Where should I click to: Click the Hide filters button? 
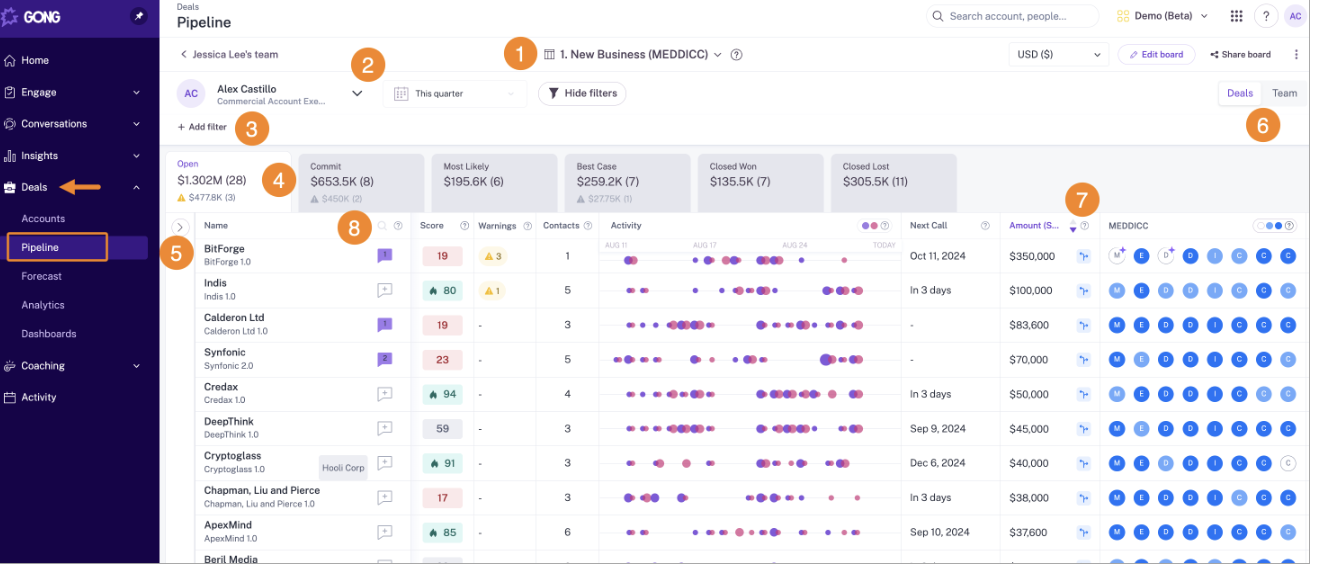click(582, 93)
